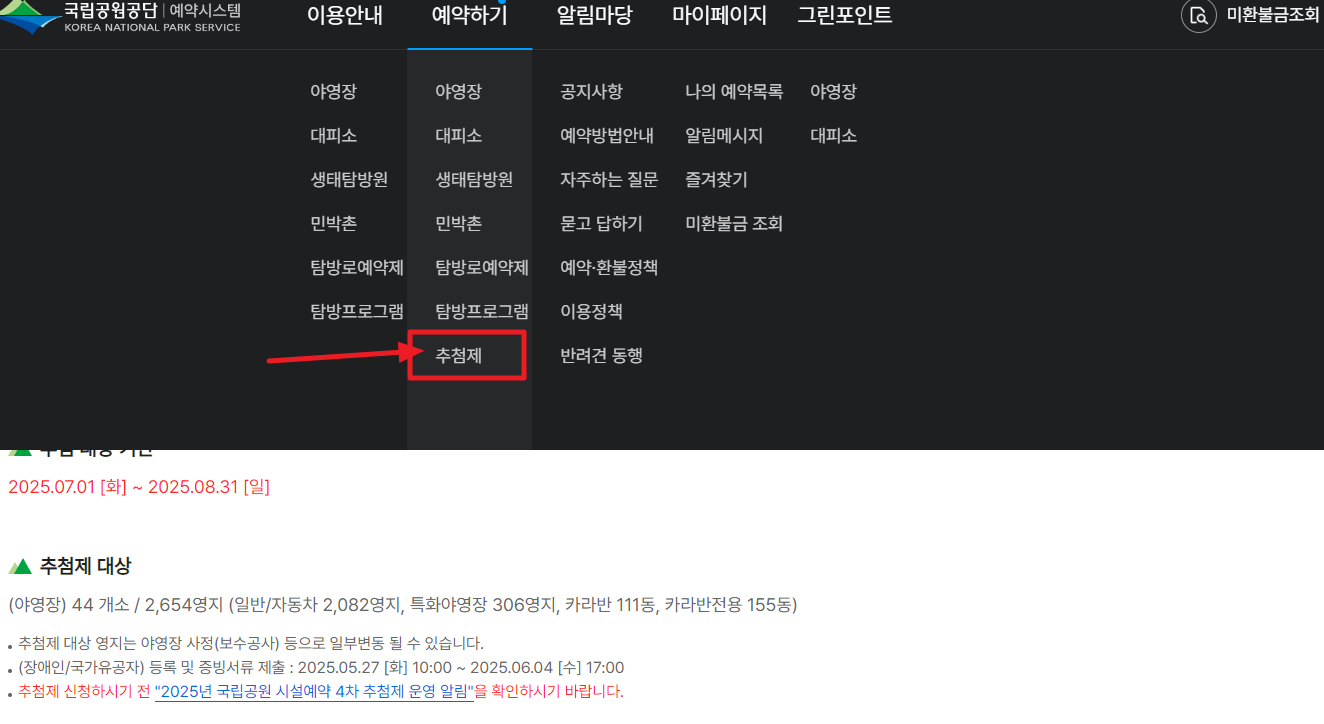
Task: Click the date range 2025.07.01 ~ 2025.08.31 text
Action: pyautogui.click(x=139, y=487)
